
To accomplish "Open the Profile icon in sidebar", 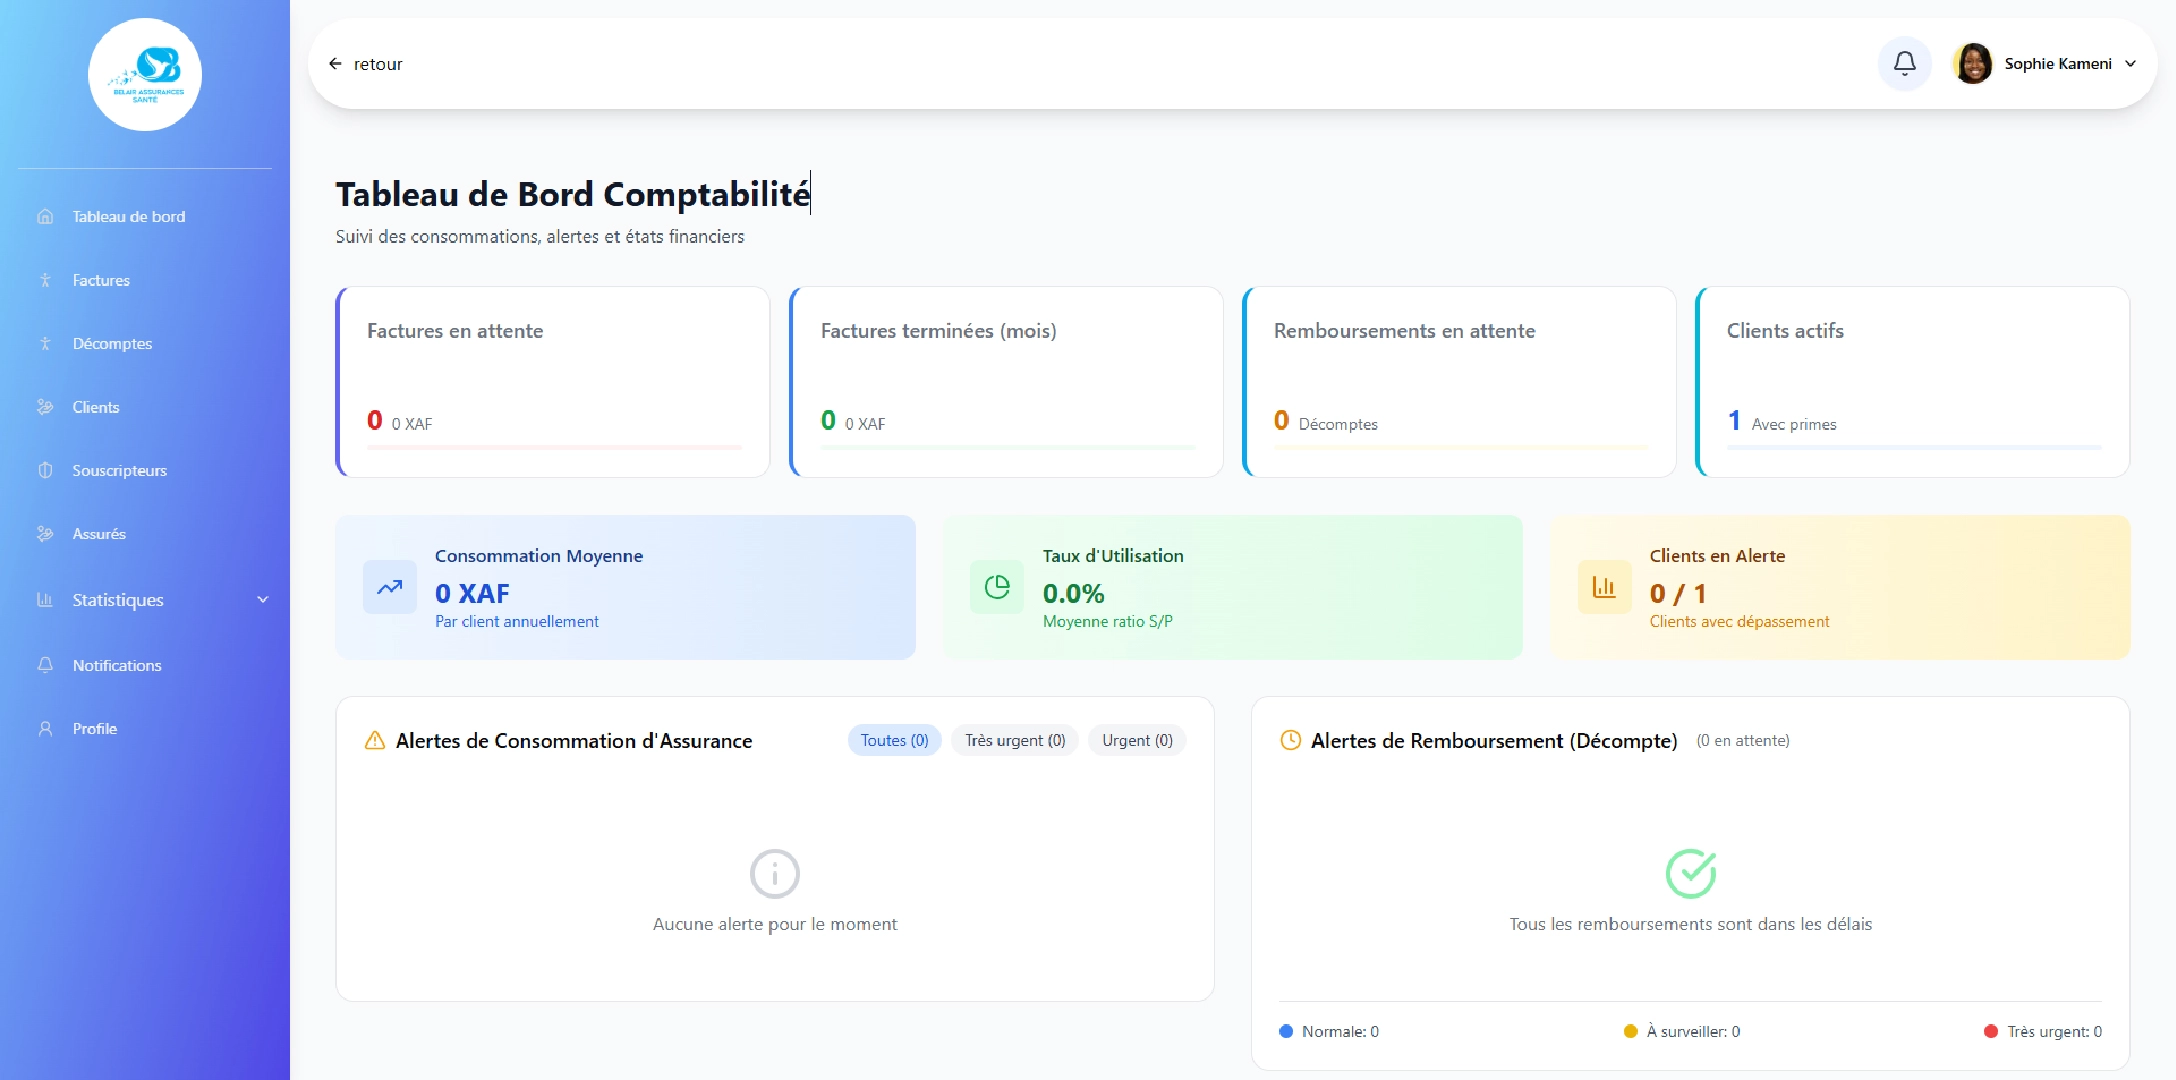I will tap(46, 728).
